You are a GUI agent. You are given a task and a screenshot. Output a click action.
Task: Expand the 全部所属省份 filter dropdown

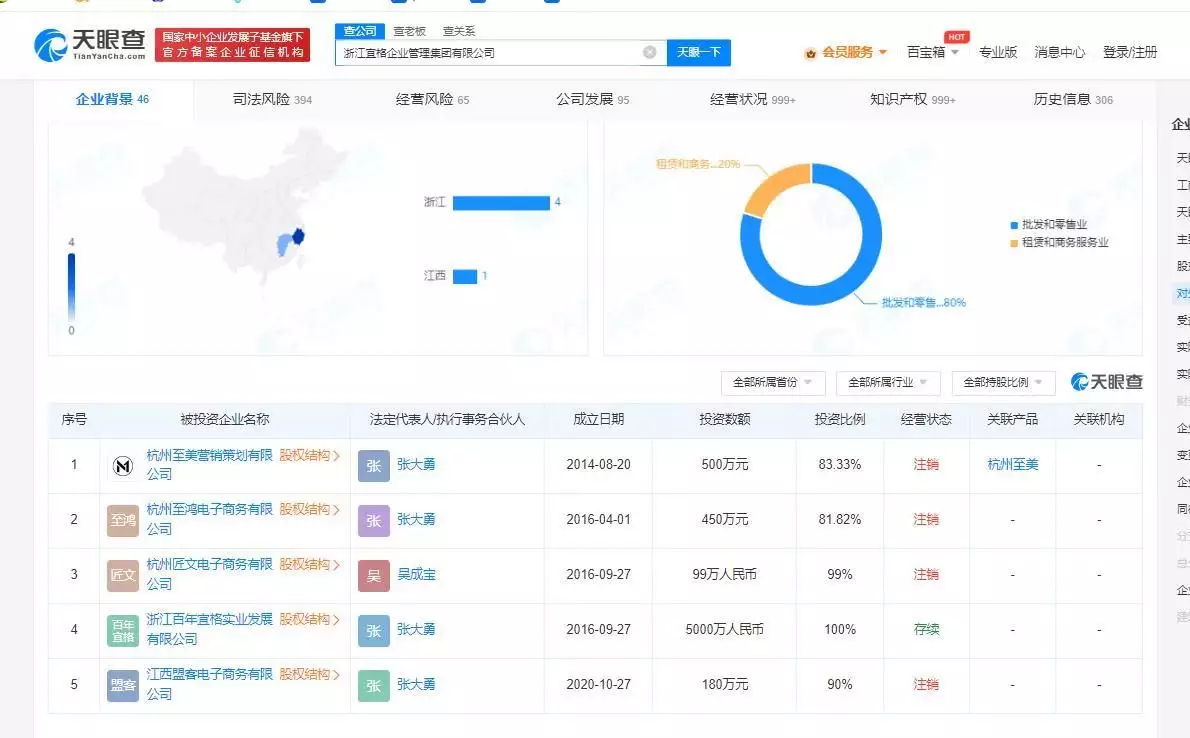(773, 383)
